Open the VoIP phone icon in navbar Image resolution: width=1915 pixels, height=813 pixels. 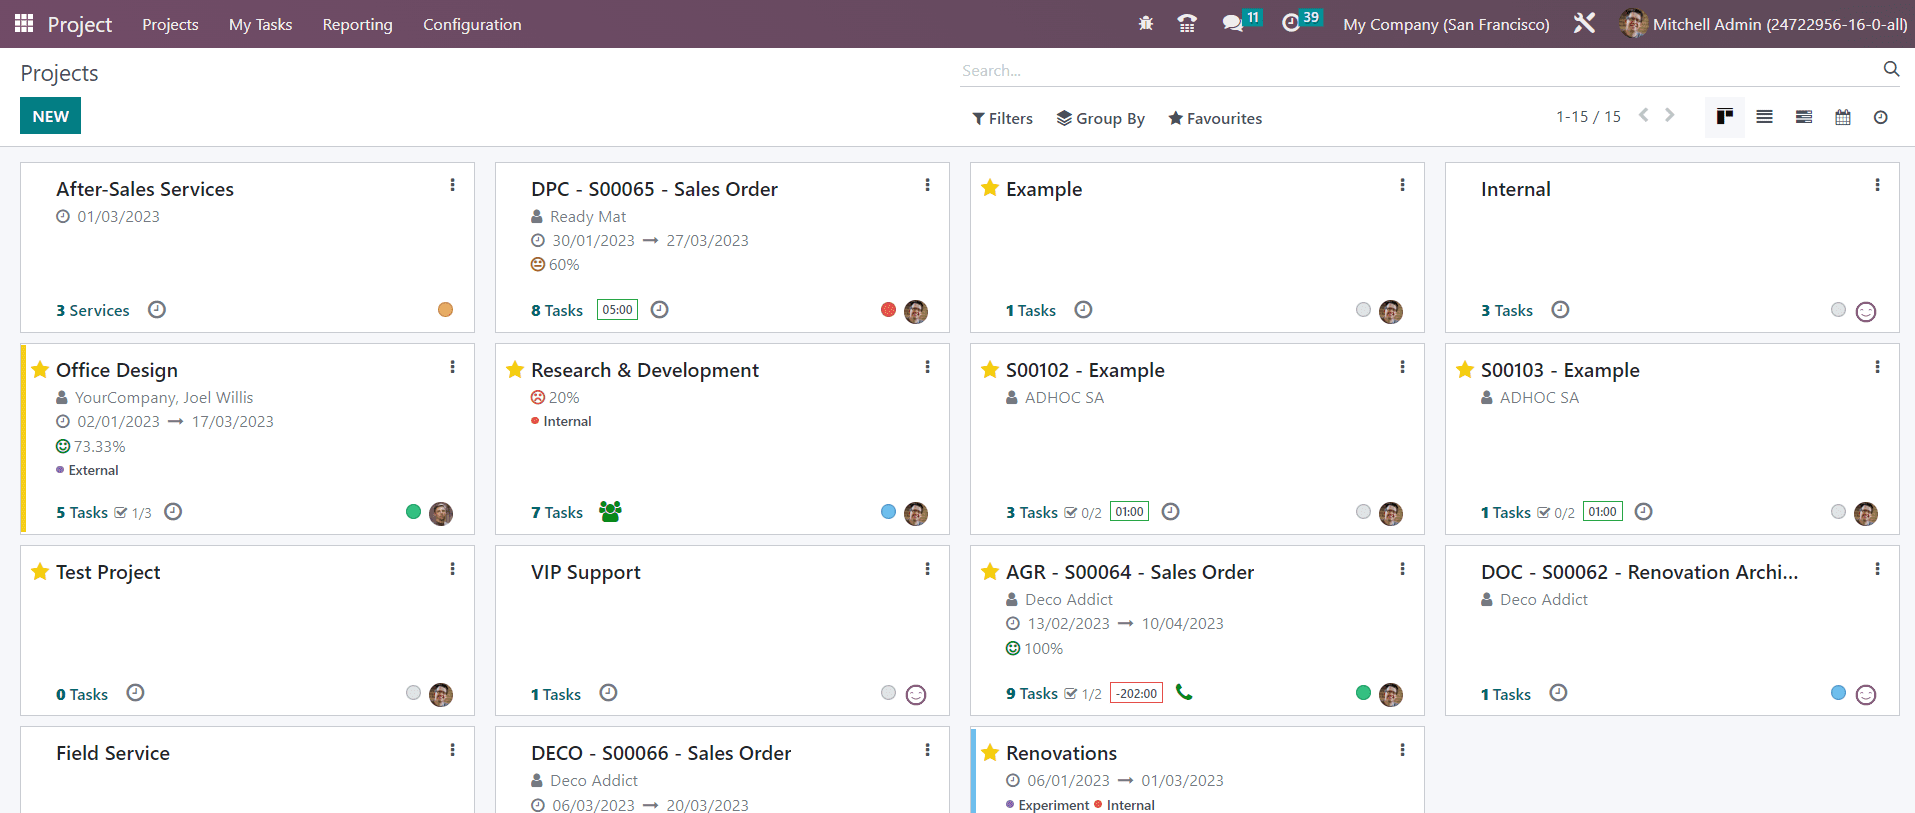pos(1187,23)
